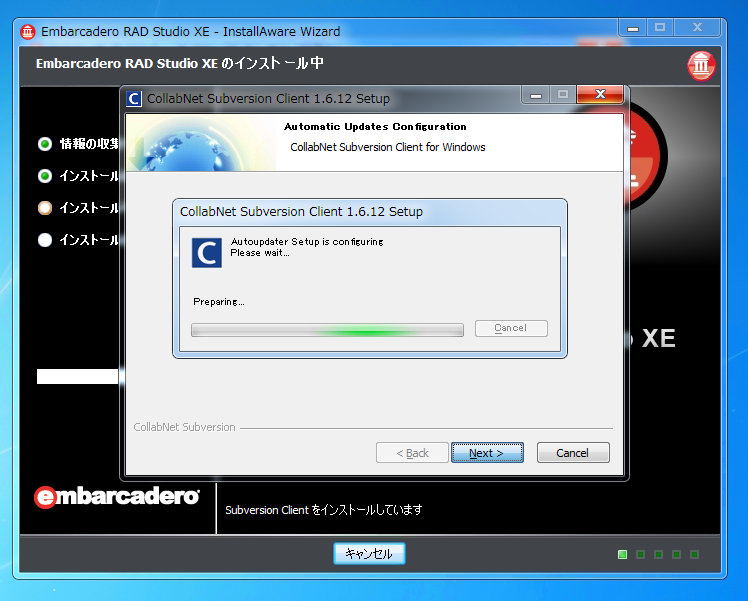Click the キャンセル button in InstallAware Wizard
The width and height of the screenshot is (748, 601).
click(x=369, y=553)
